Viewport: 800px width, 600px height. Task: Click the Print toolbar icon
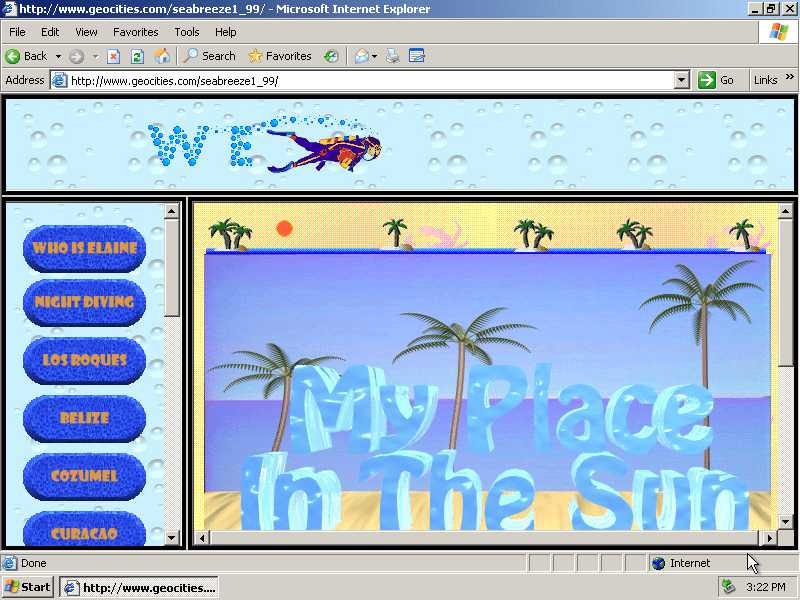pos(393,56)
